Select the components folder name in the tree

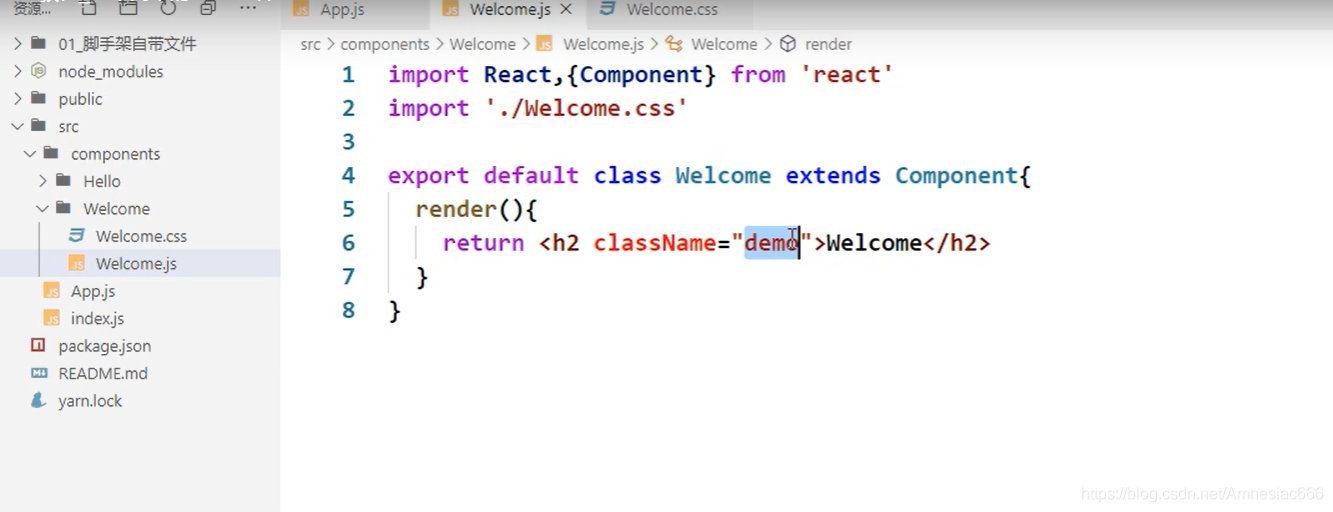115,154
